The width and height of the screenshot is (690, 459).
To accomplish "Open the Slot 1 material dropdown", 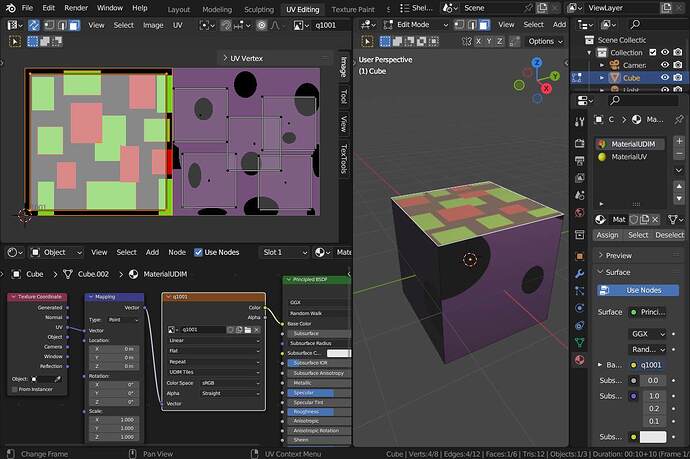I will click(285, 252).
